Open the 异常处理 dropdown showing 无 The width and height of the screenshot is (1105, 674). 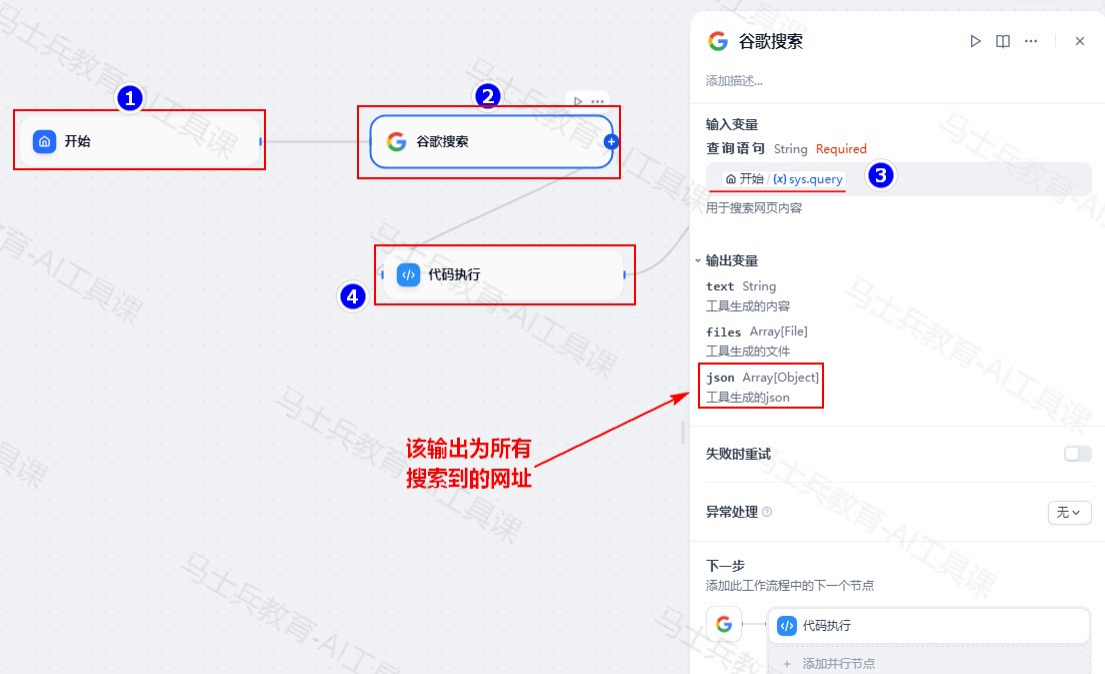tap(1069, 513)
